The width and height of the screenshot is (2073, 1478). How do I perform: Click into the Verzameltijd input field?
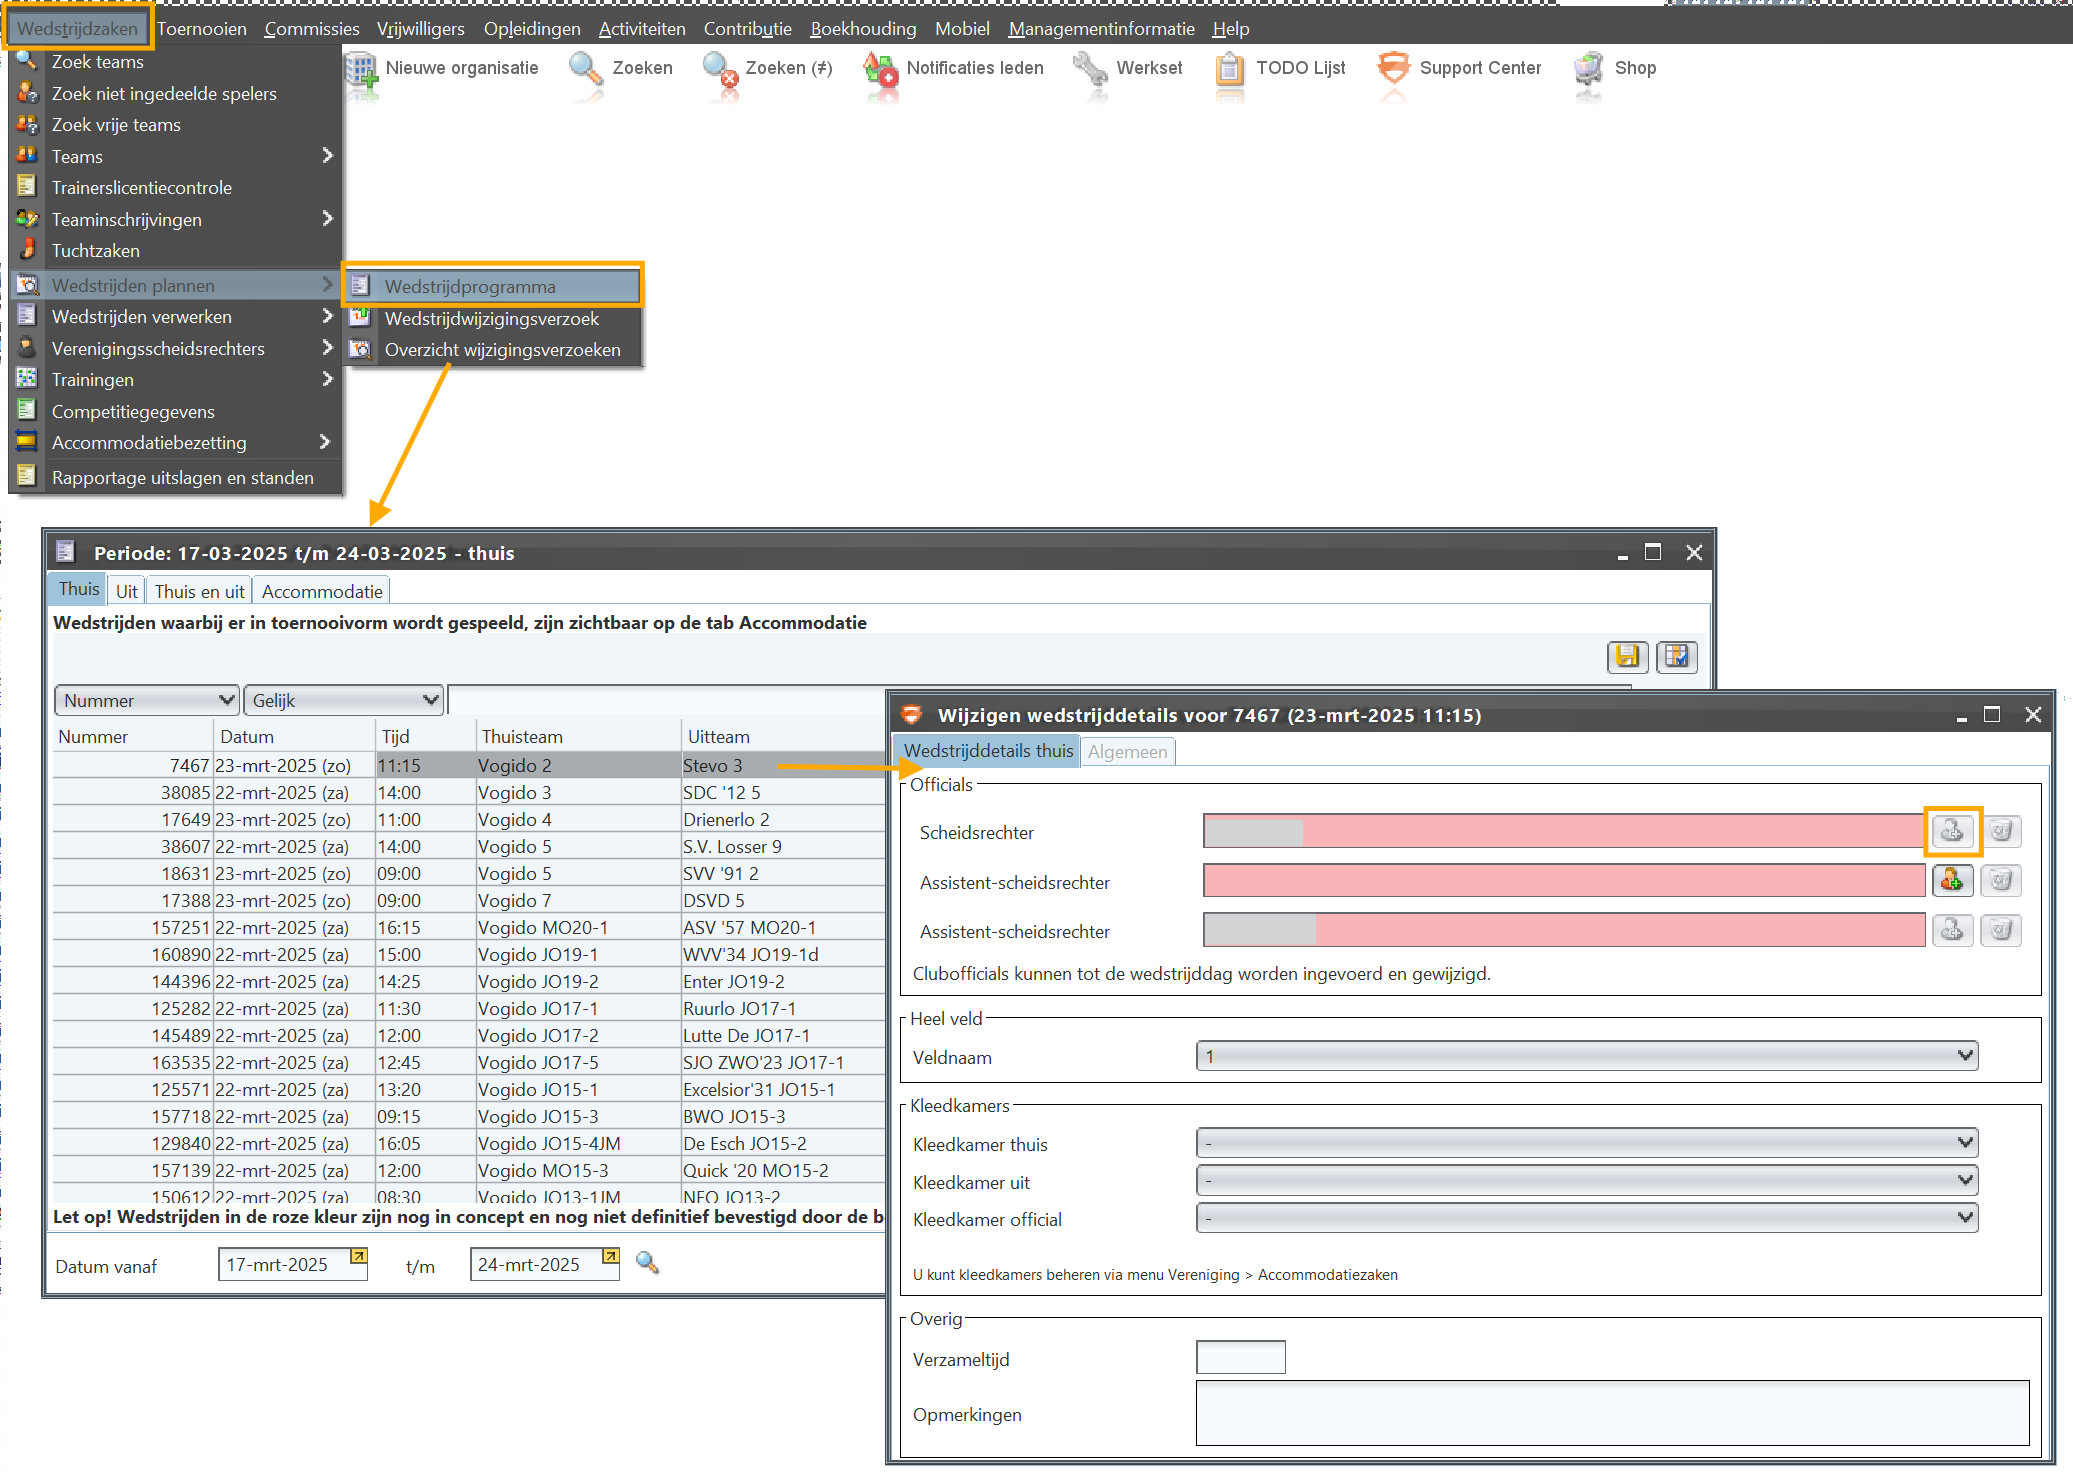[x=1240, y=1358]
